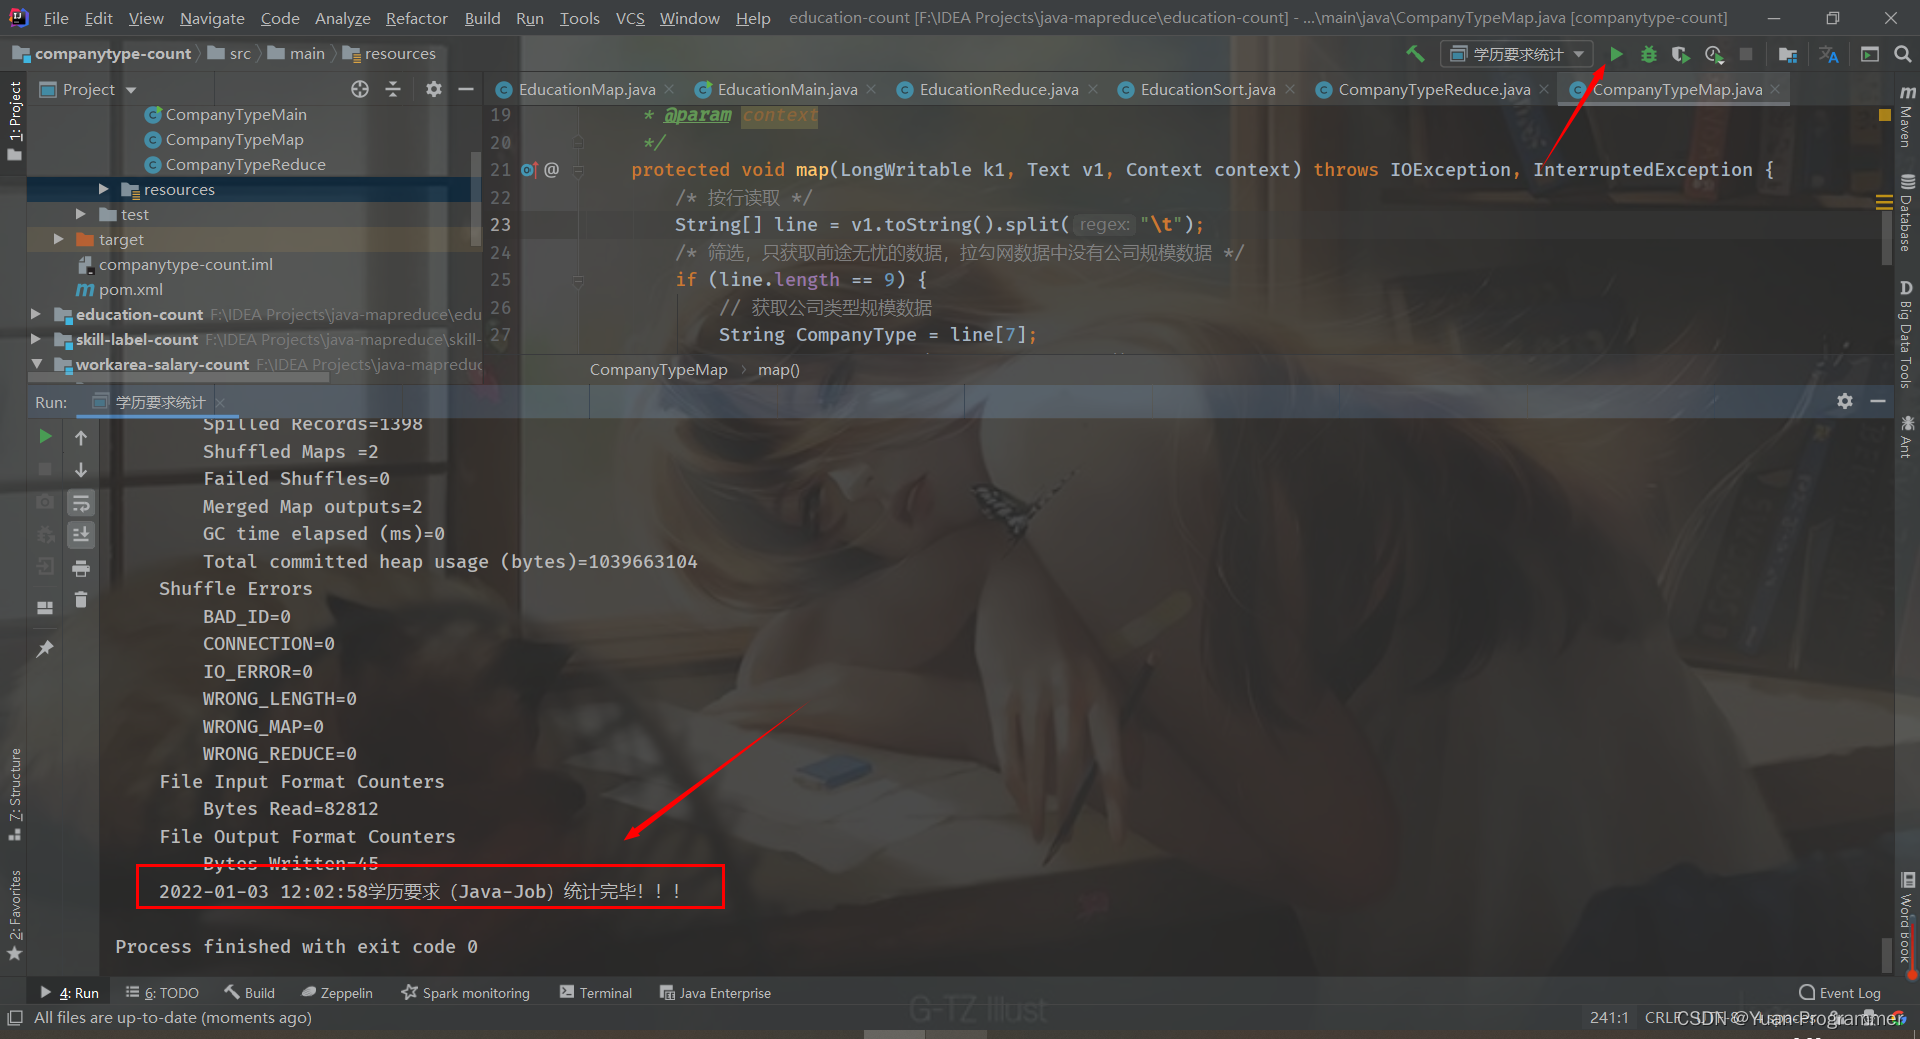Open the Big Data Tools side panel

point(1907,334)
